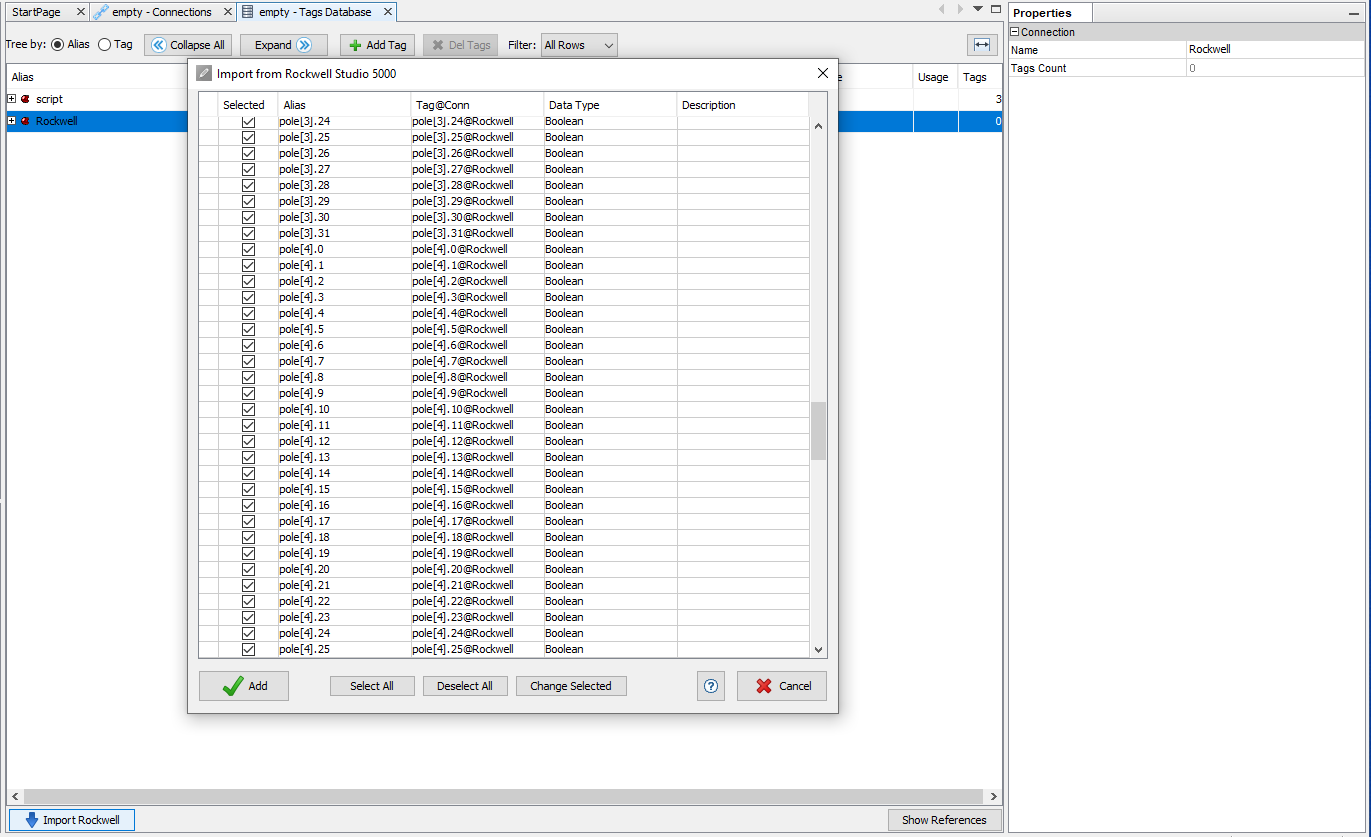Uncheck the pole[4].5 checkbox

tap(249, 329)
